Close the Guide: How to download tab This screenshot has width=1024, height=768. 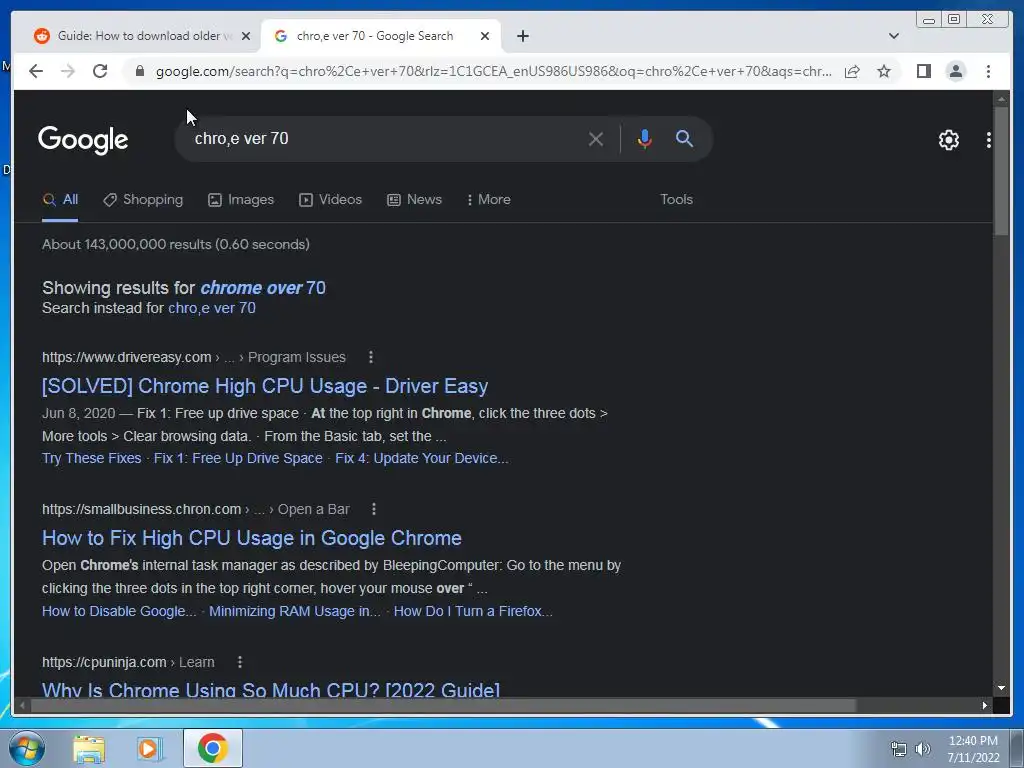(x=246, y=36)
